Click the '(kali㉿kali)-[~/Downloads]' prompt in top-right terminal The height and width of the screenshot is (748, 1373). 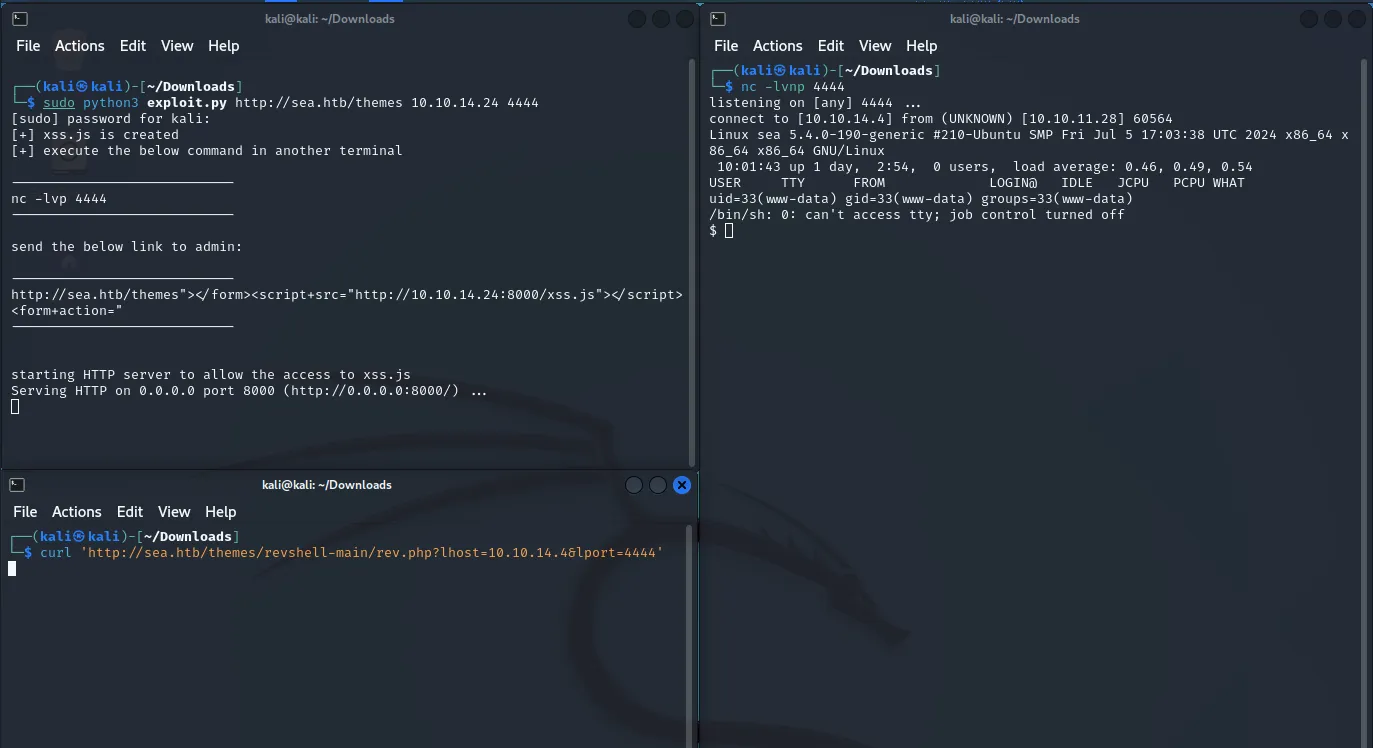827,71
